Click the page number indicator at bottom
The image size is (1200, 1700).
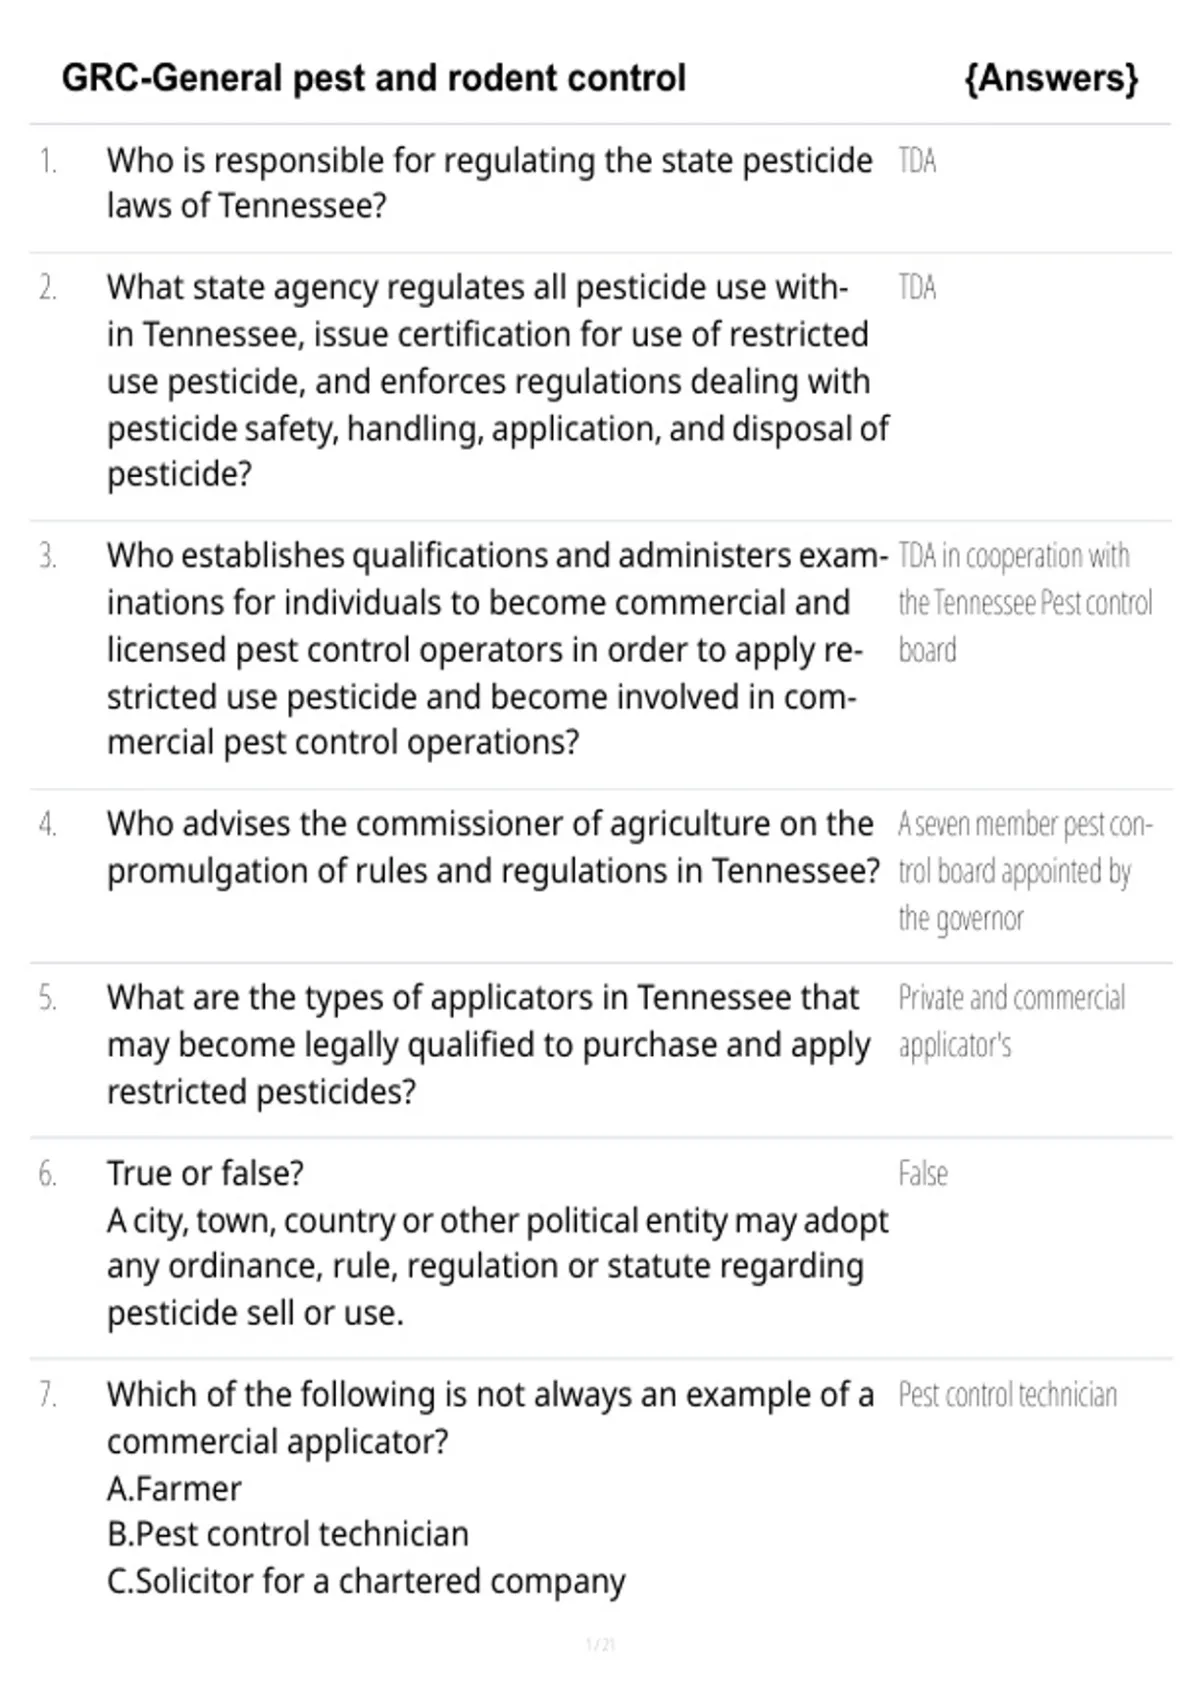coord(600,1645)
